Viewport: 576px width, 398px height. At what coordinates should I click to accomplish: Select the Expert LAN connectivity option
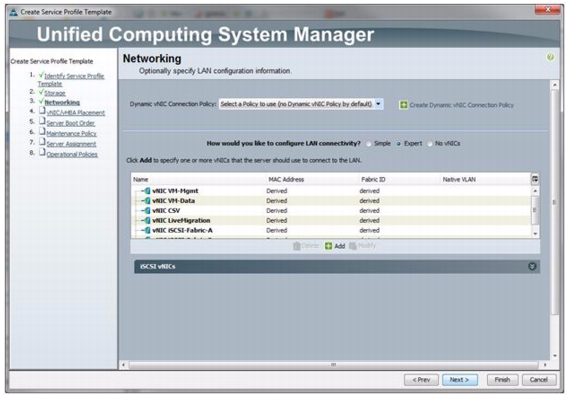point(399,144)
